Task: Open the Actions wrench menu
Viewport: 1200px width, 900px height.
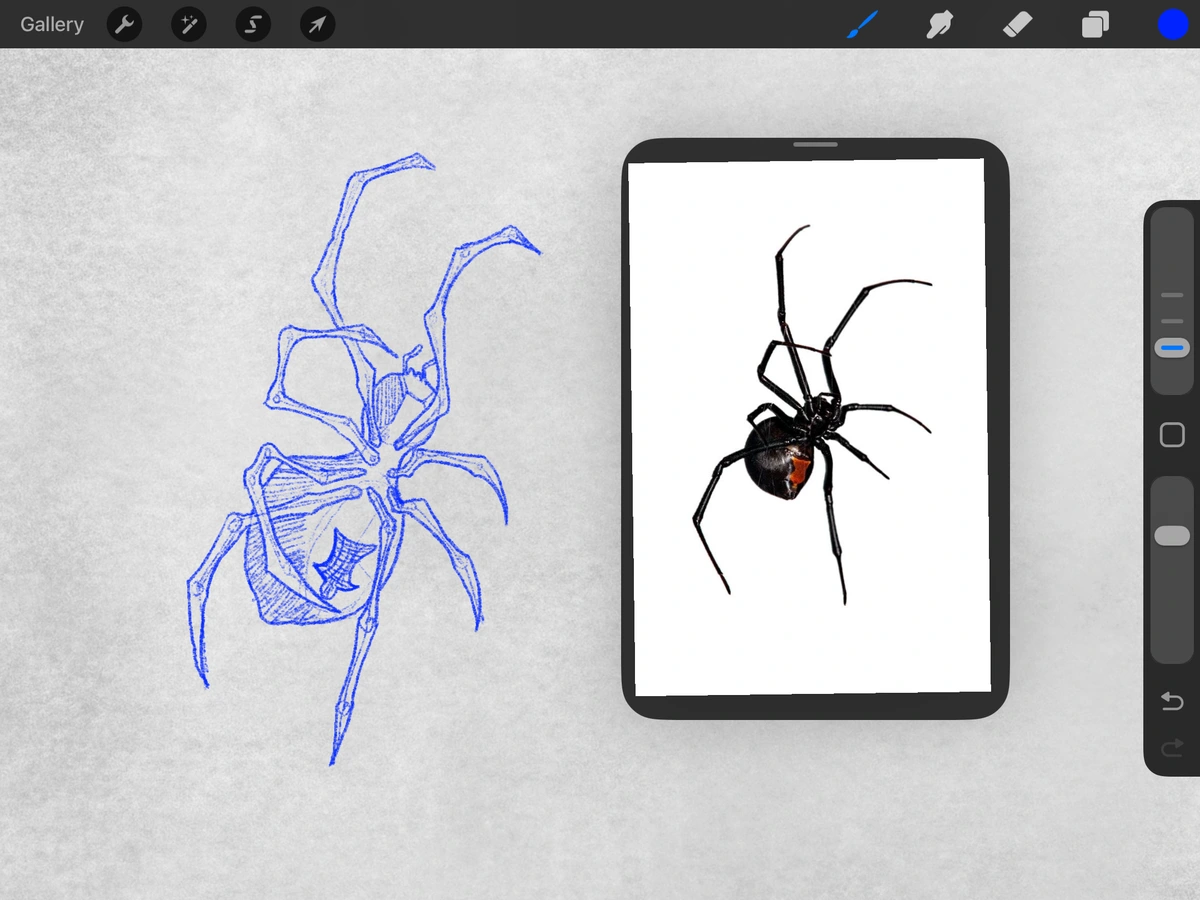Action: (124, 24)
